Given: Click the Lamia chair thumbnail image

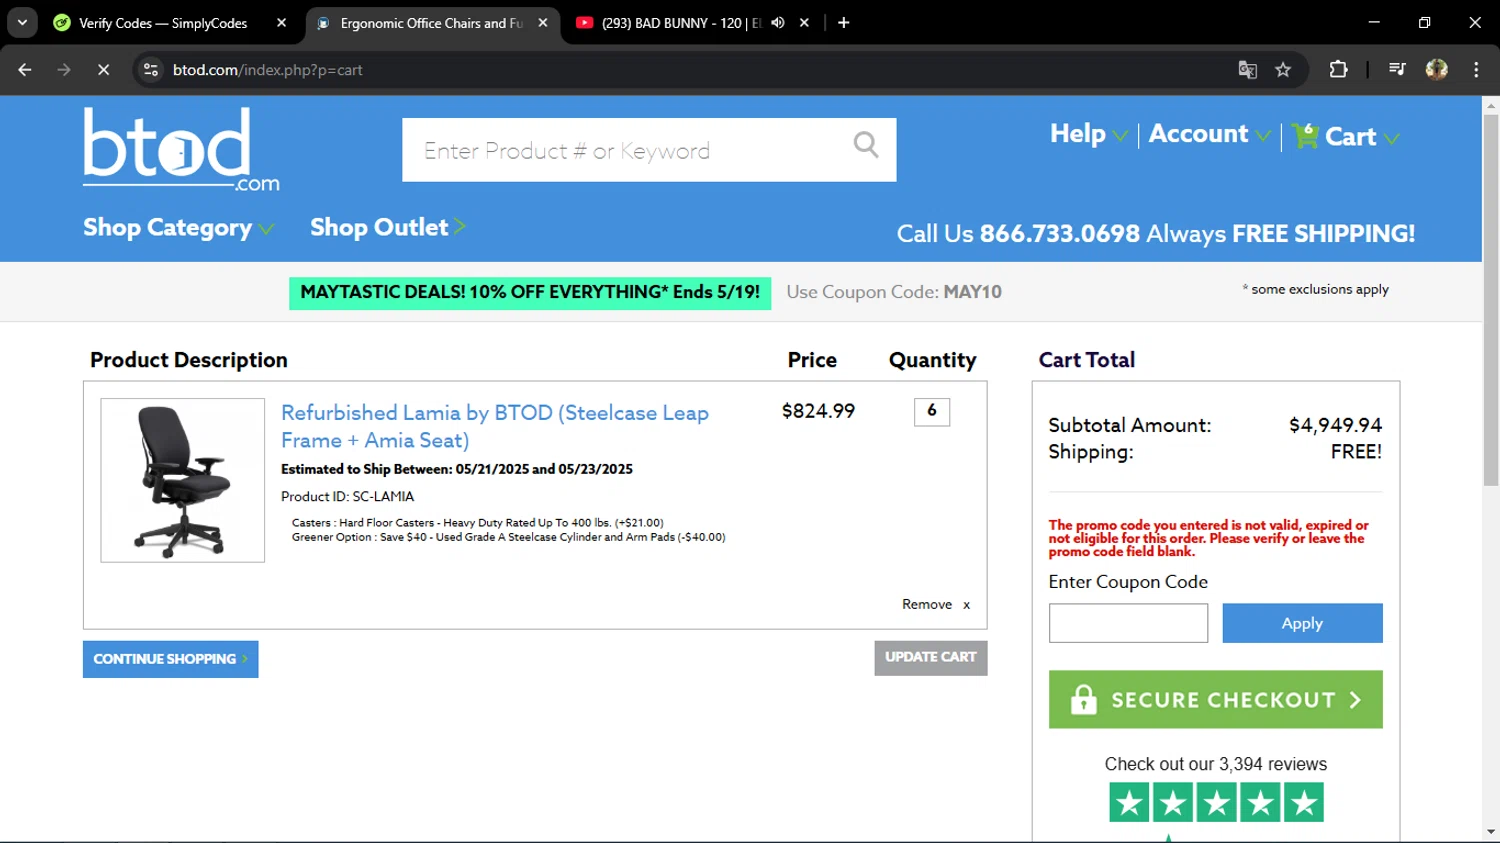Looking at the screenshot, I should 182,480.
